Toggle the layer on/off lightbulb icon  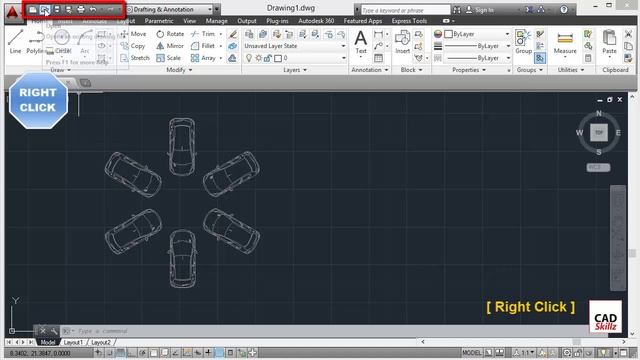[x=249, y=58]
